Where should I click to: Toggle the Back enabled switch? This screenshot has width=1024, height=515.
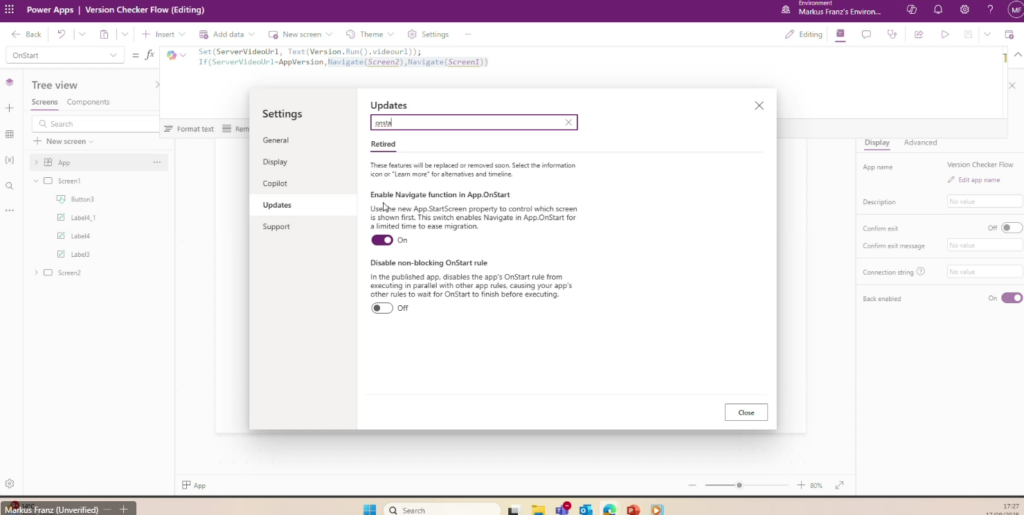point(1012,298)
